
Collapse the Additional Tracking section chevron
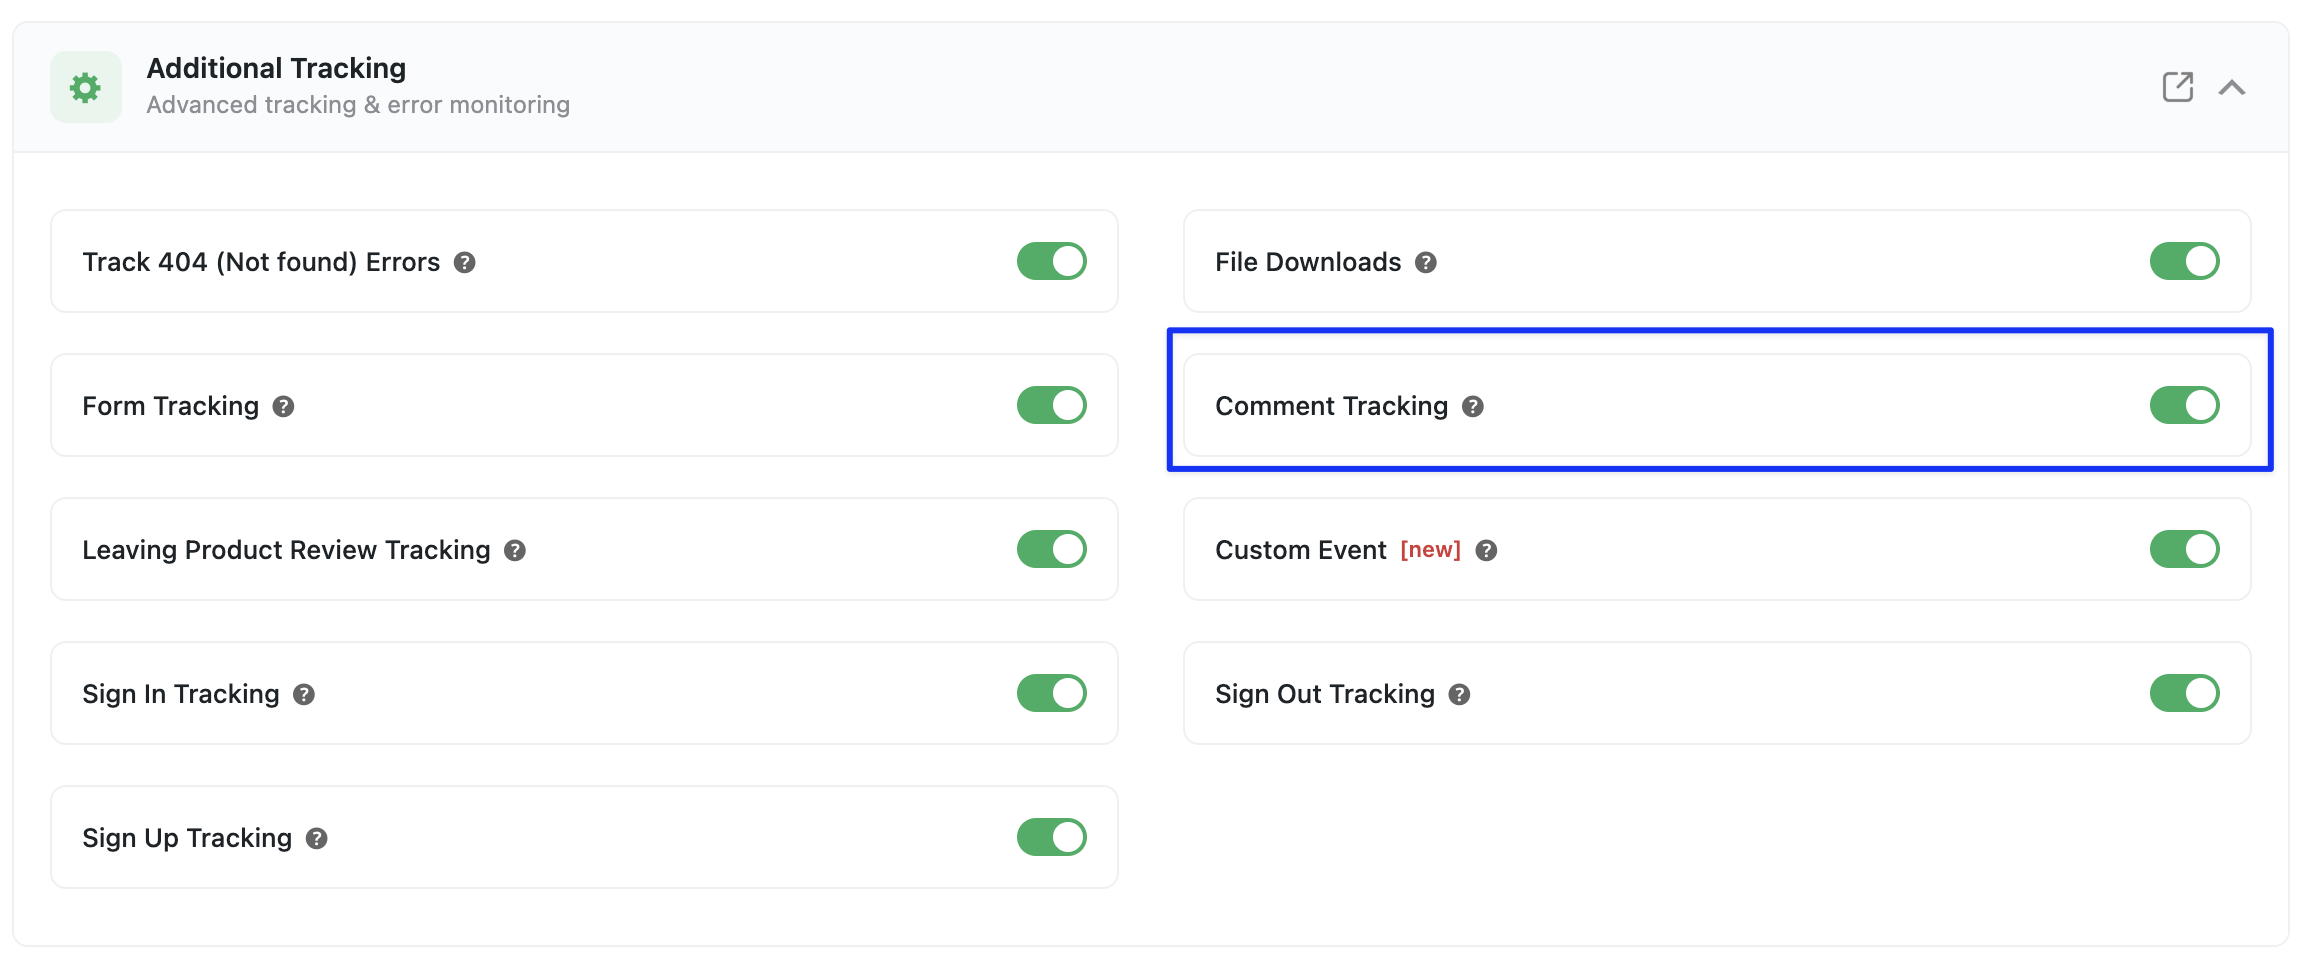tap(2232, 88)
